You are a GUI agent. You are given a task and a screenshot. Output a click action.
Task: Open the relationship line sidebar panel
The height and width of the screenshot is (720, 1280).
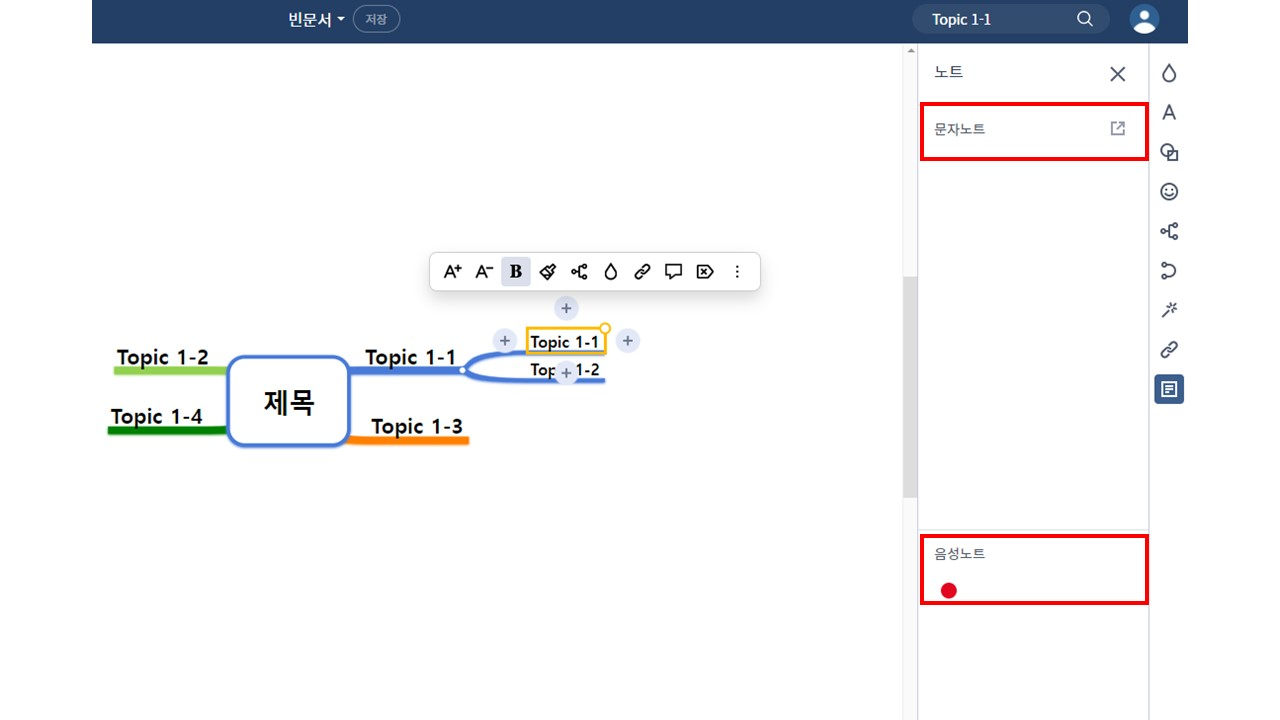[x=1169, y=270]
